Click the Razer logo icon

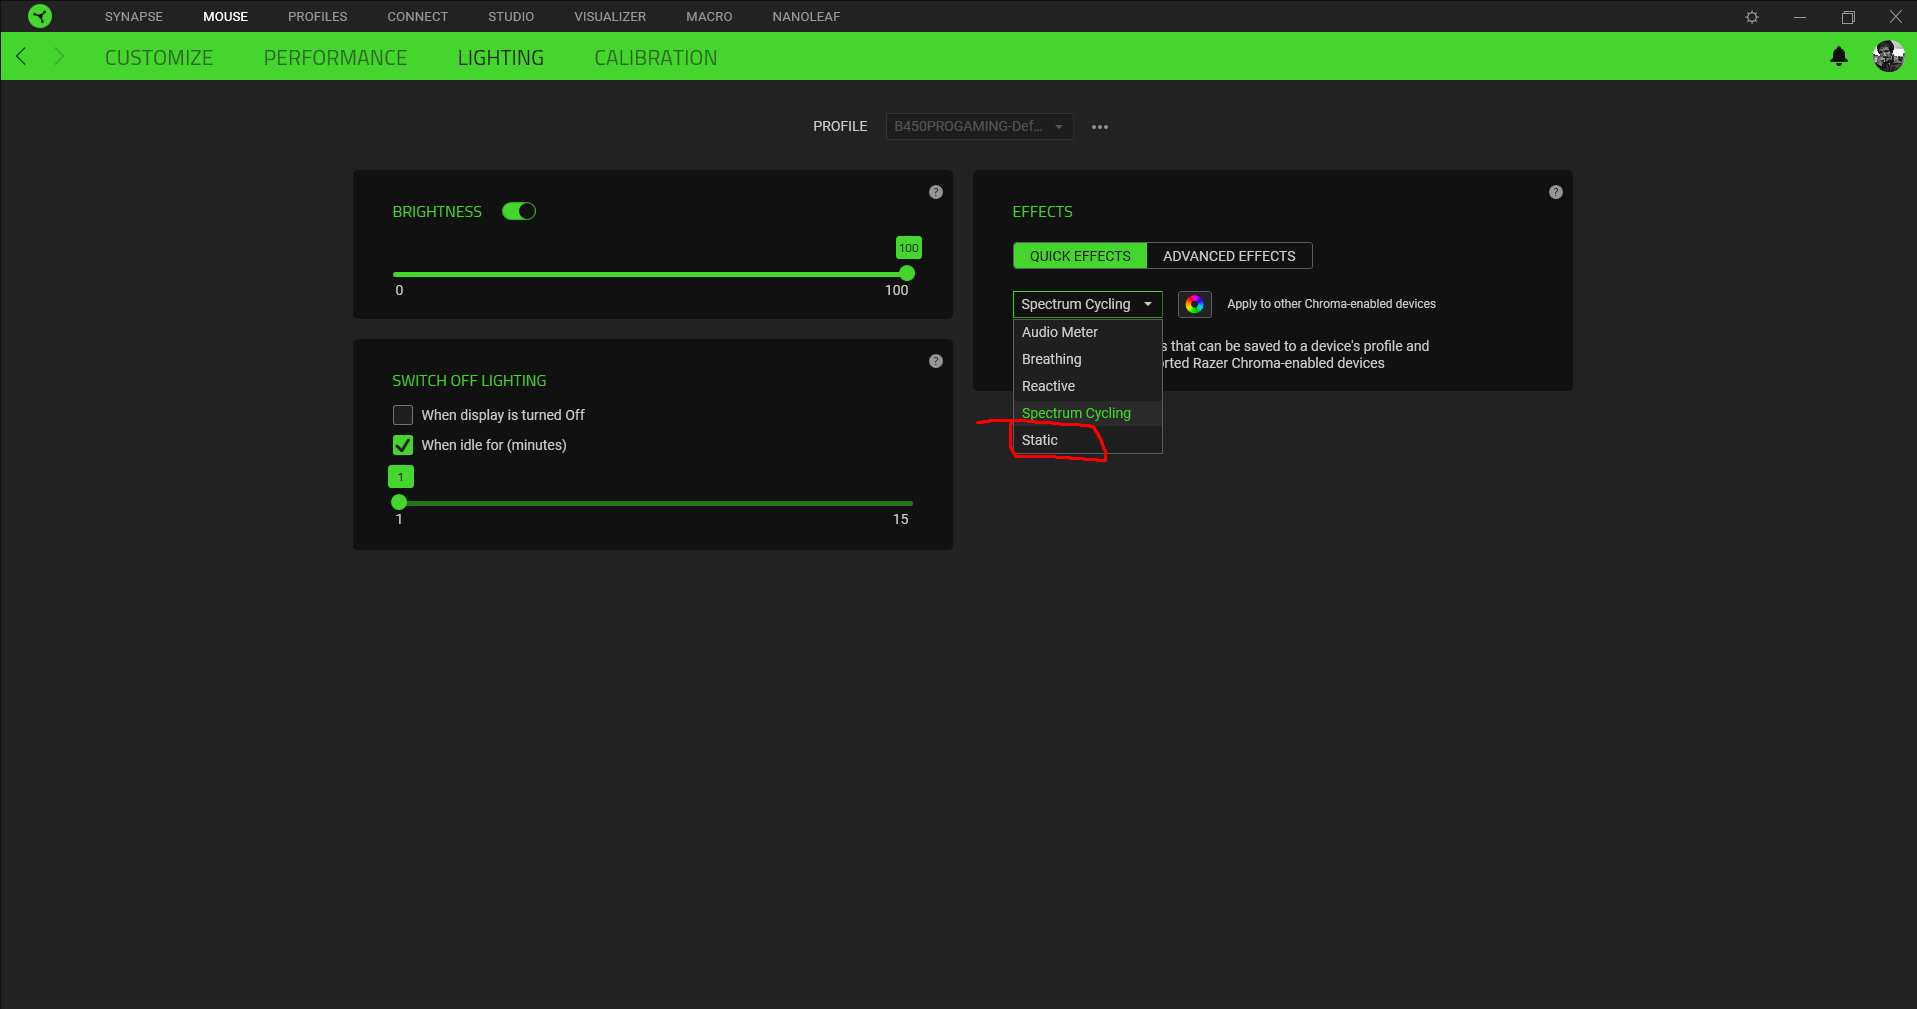click(40, 16)
